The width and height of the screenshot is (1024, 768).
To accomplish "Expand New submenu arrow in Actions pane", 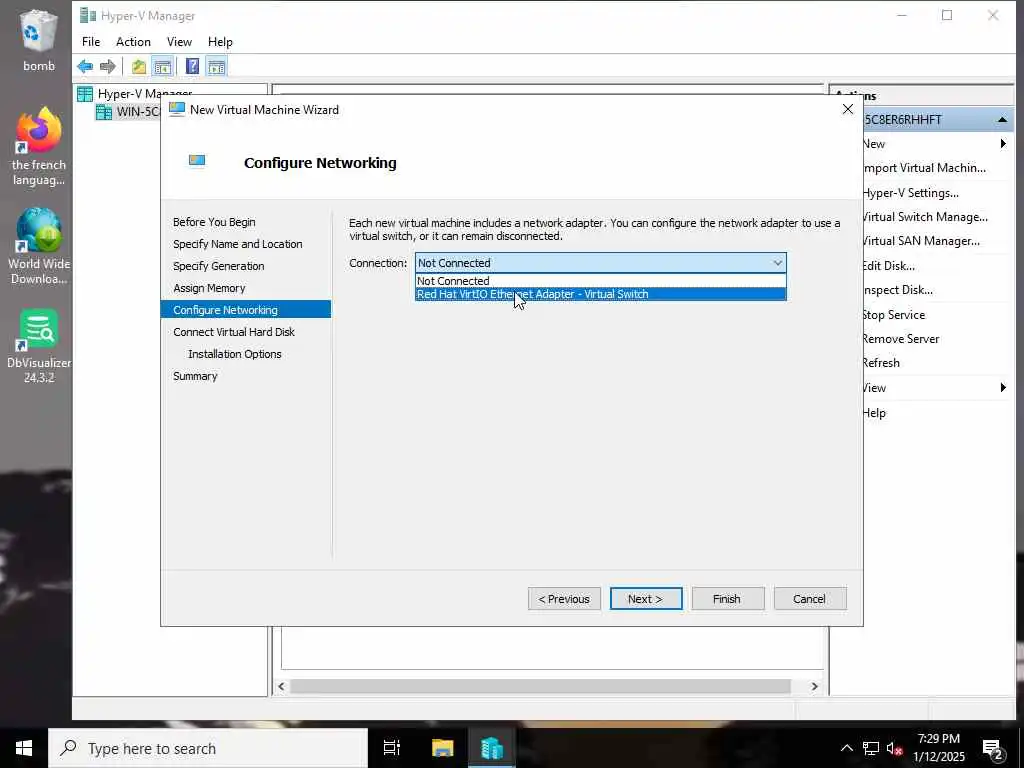I will (1003, 144).
